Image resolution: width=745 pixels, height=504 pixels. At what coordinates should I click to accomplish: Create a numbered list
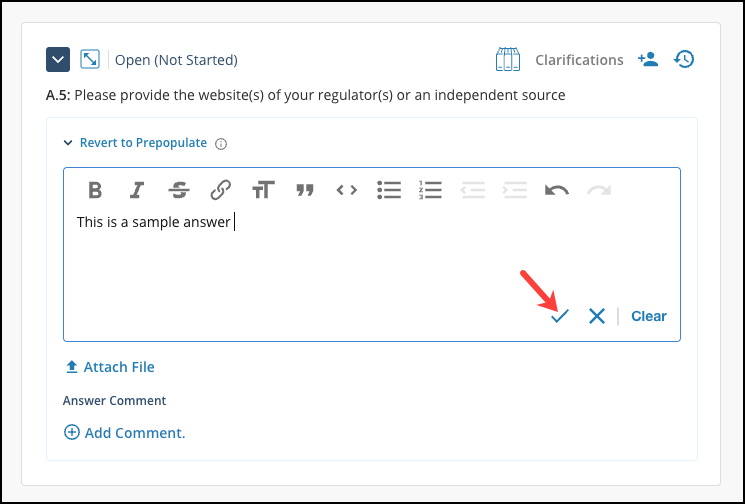click(x=430, y=190)
